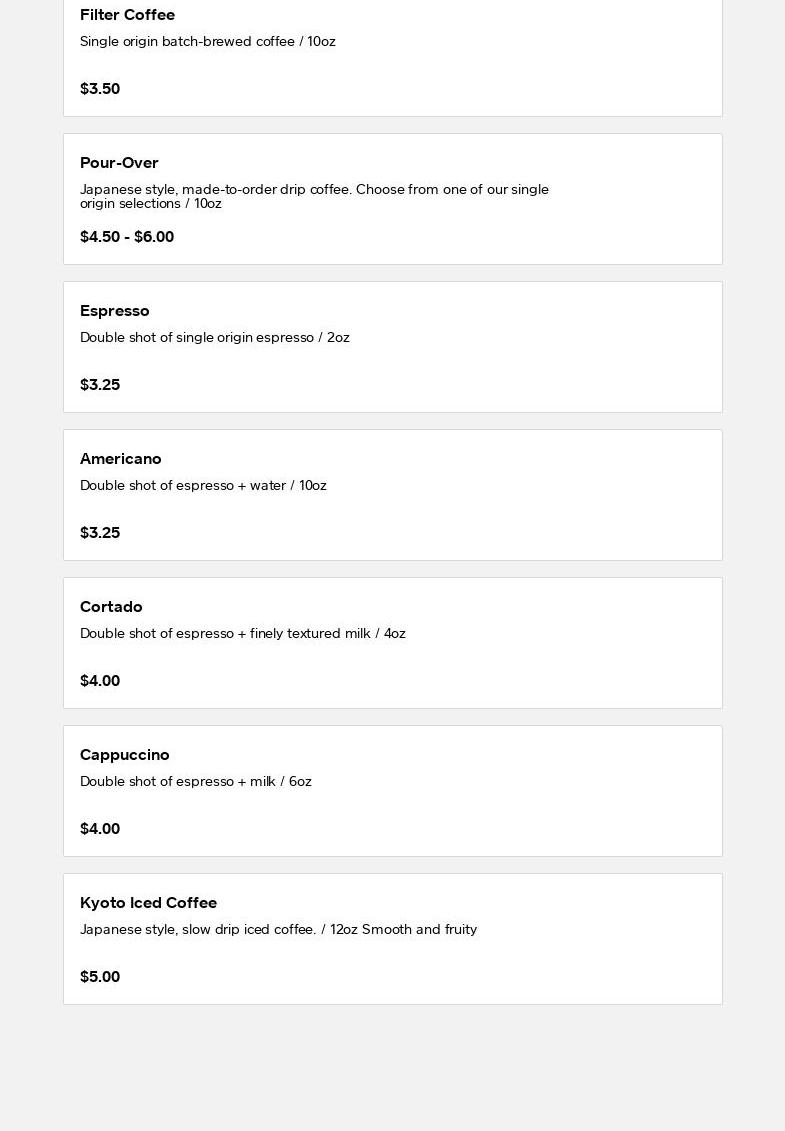Click the Filter Coffee $3.50 price
This screenshot has width=785, height=1131.
tap(100, 89)
